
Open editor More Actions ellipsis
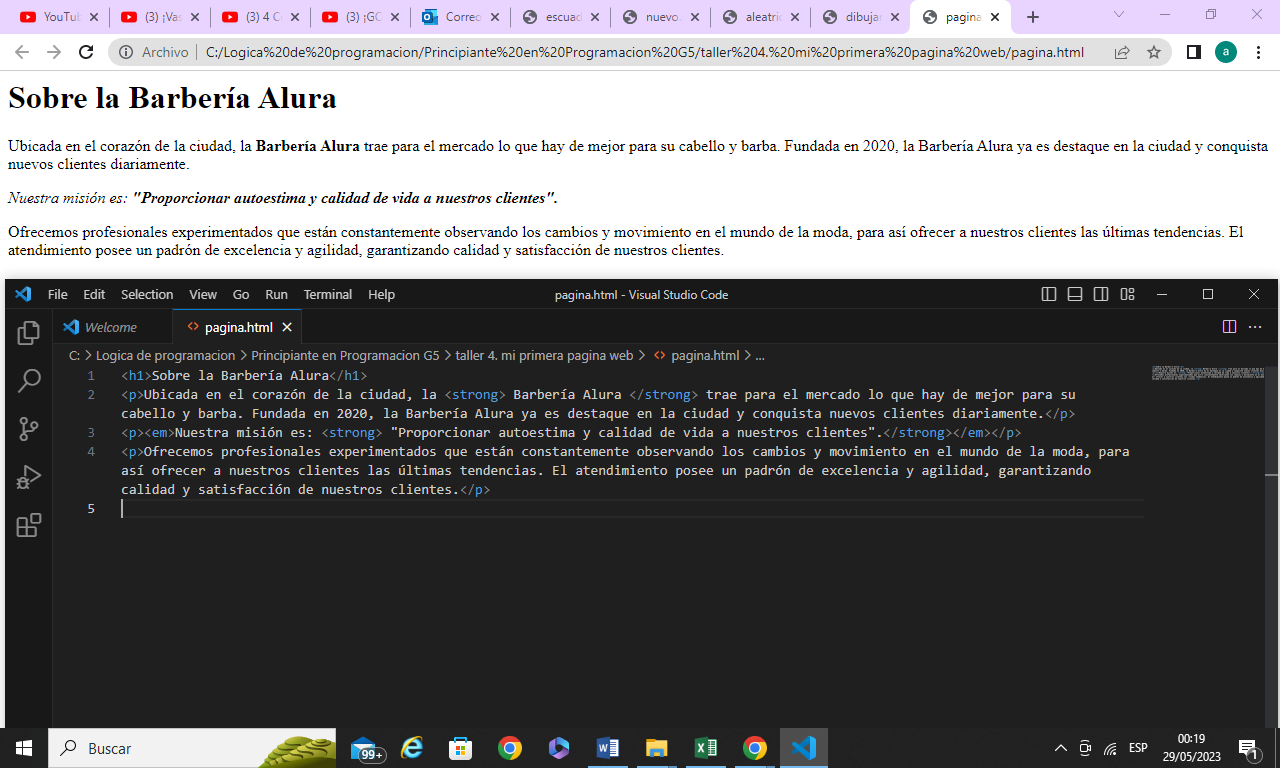pyautogui.click(x=1255, y=327)
